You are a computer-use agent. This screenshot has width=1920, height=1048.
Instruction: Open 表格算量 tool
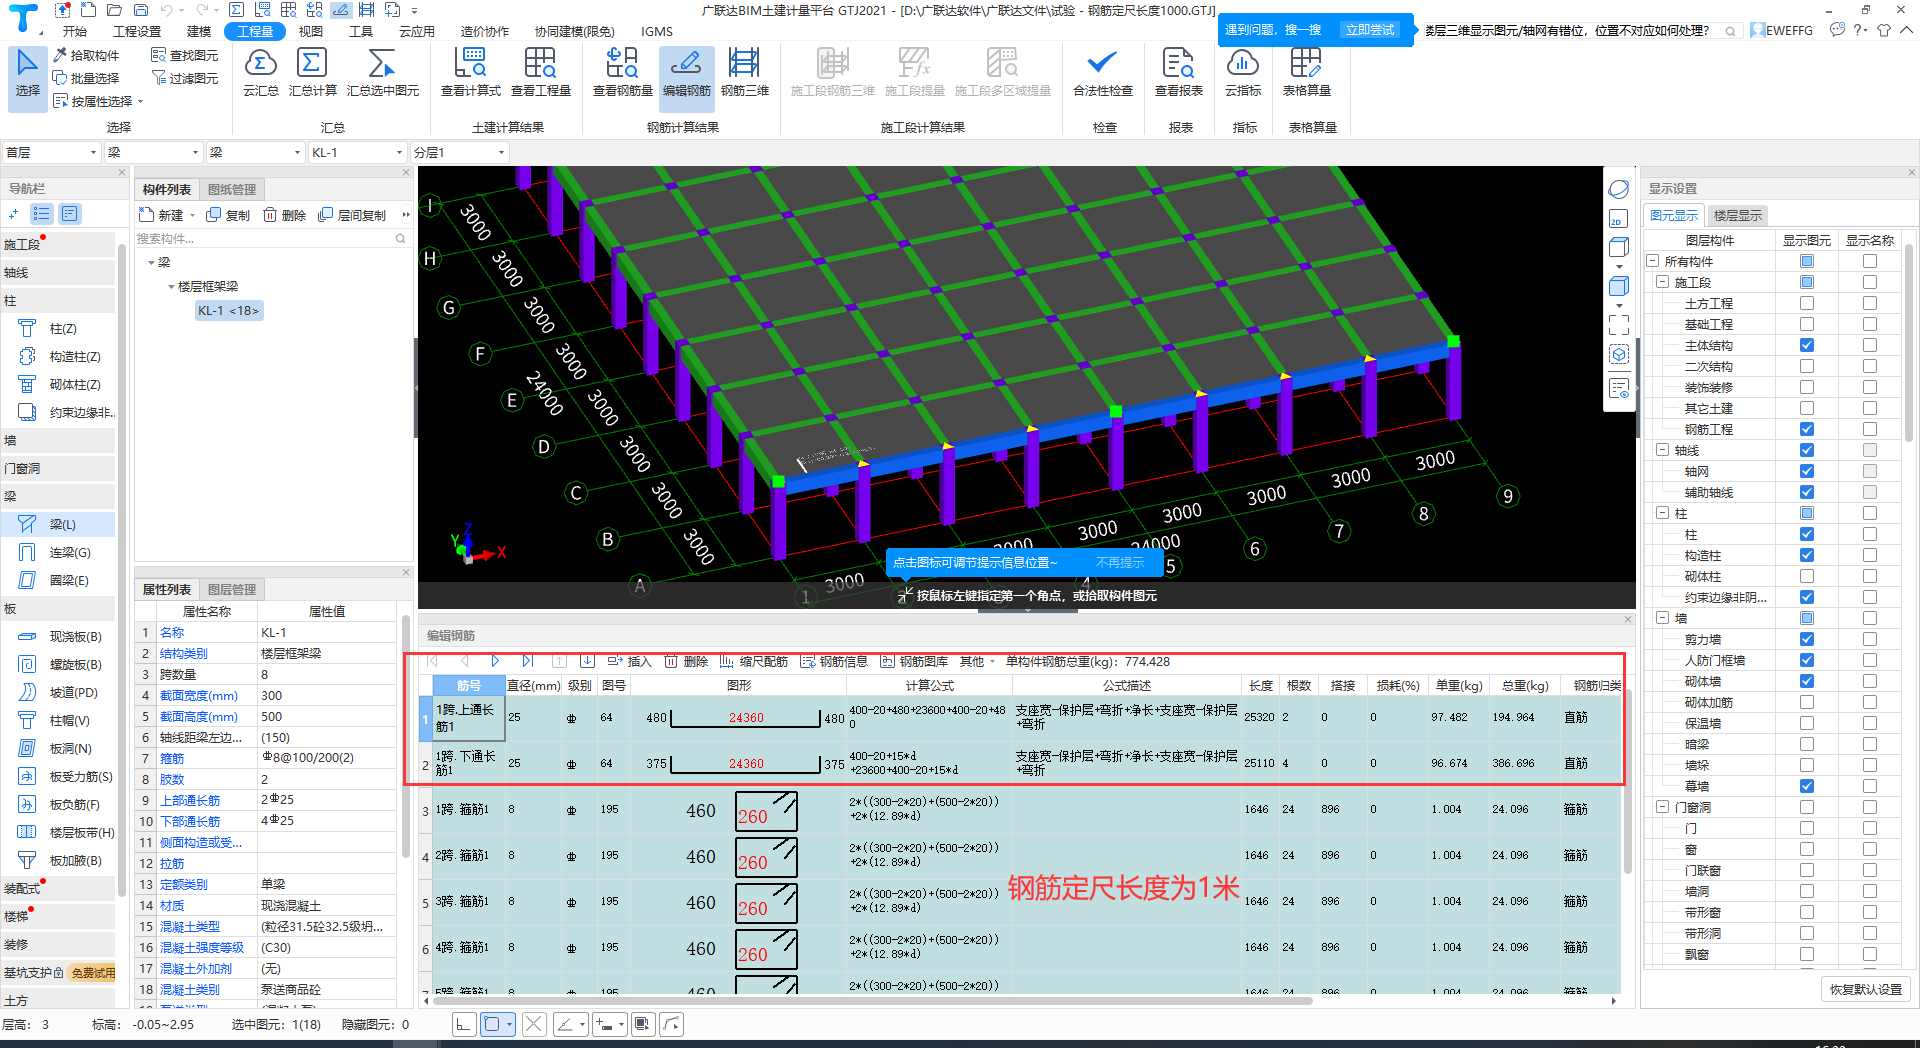click(x=1306, y=72)
